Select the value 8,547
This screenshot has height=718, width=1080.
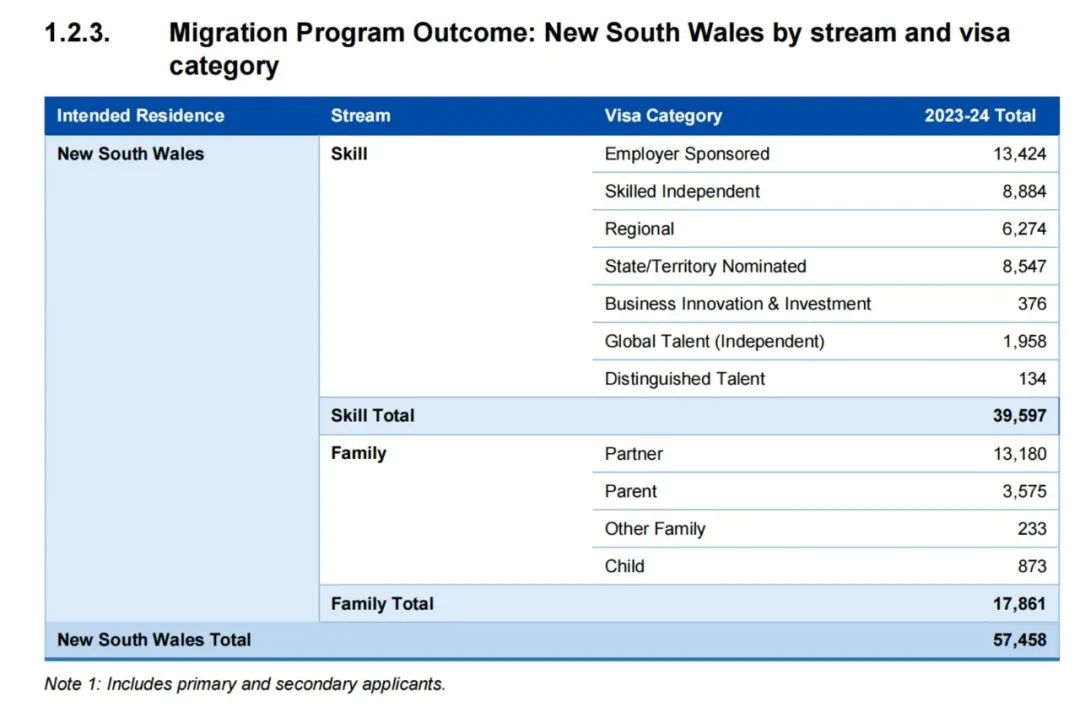pos(1024,266)
